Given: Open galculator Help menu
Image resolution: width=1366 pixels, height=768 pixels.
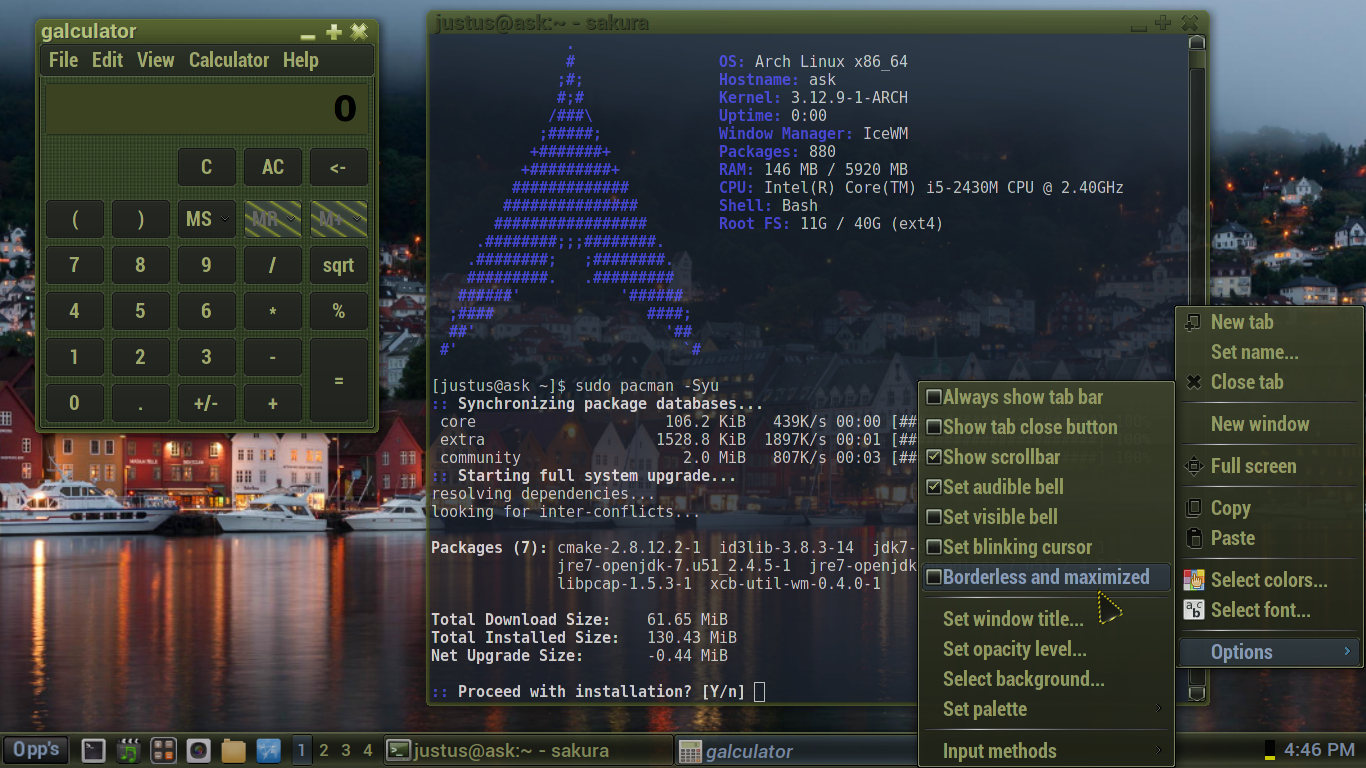Looking at the screenshot, I should [300, 60].
